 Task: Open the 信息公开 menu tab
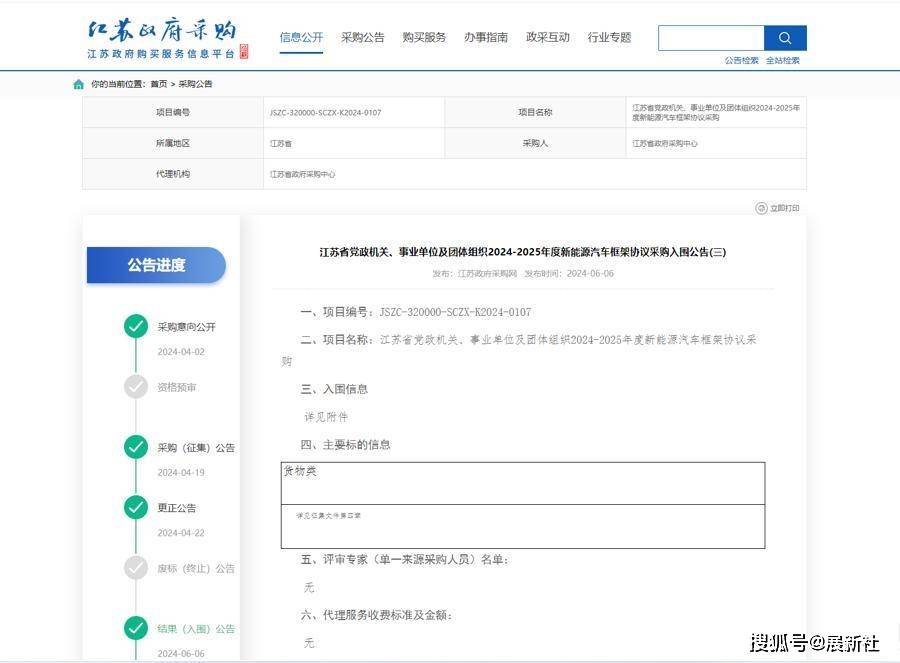301,37
